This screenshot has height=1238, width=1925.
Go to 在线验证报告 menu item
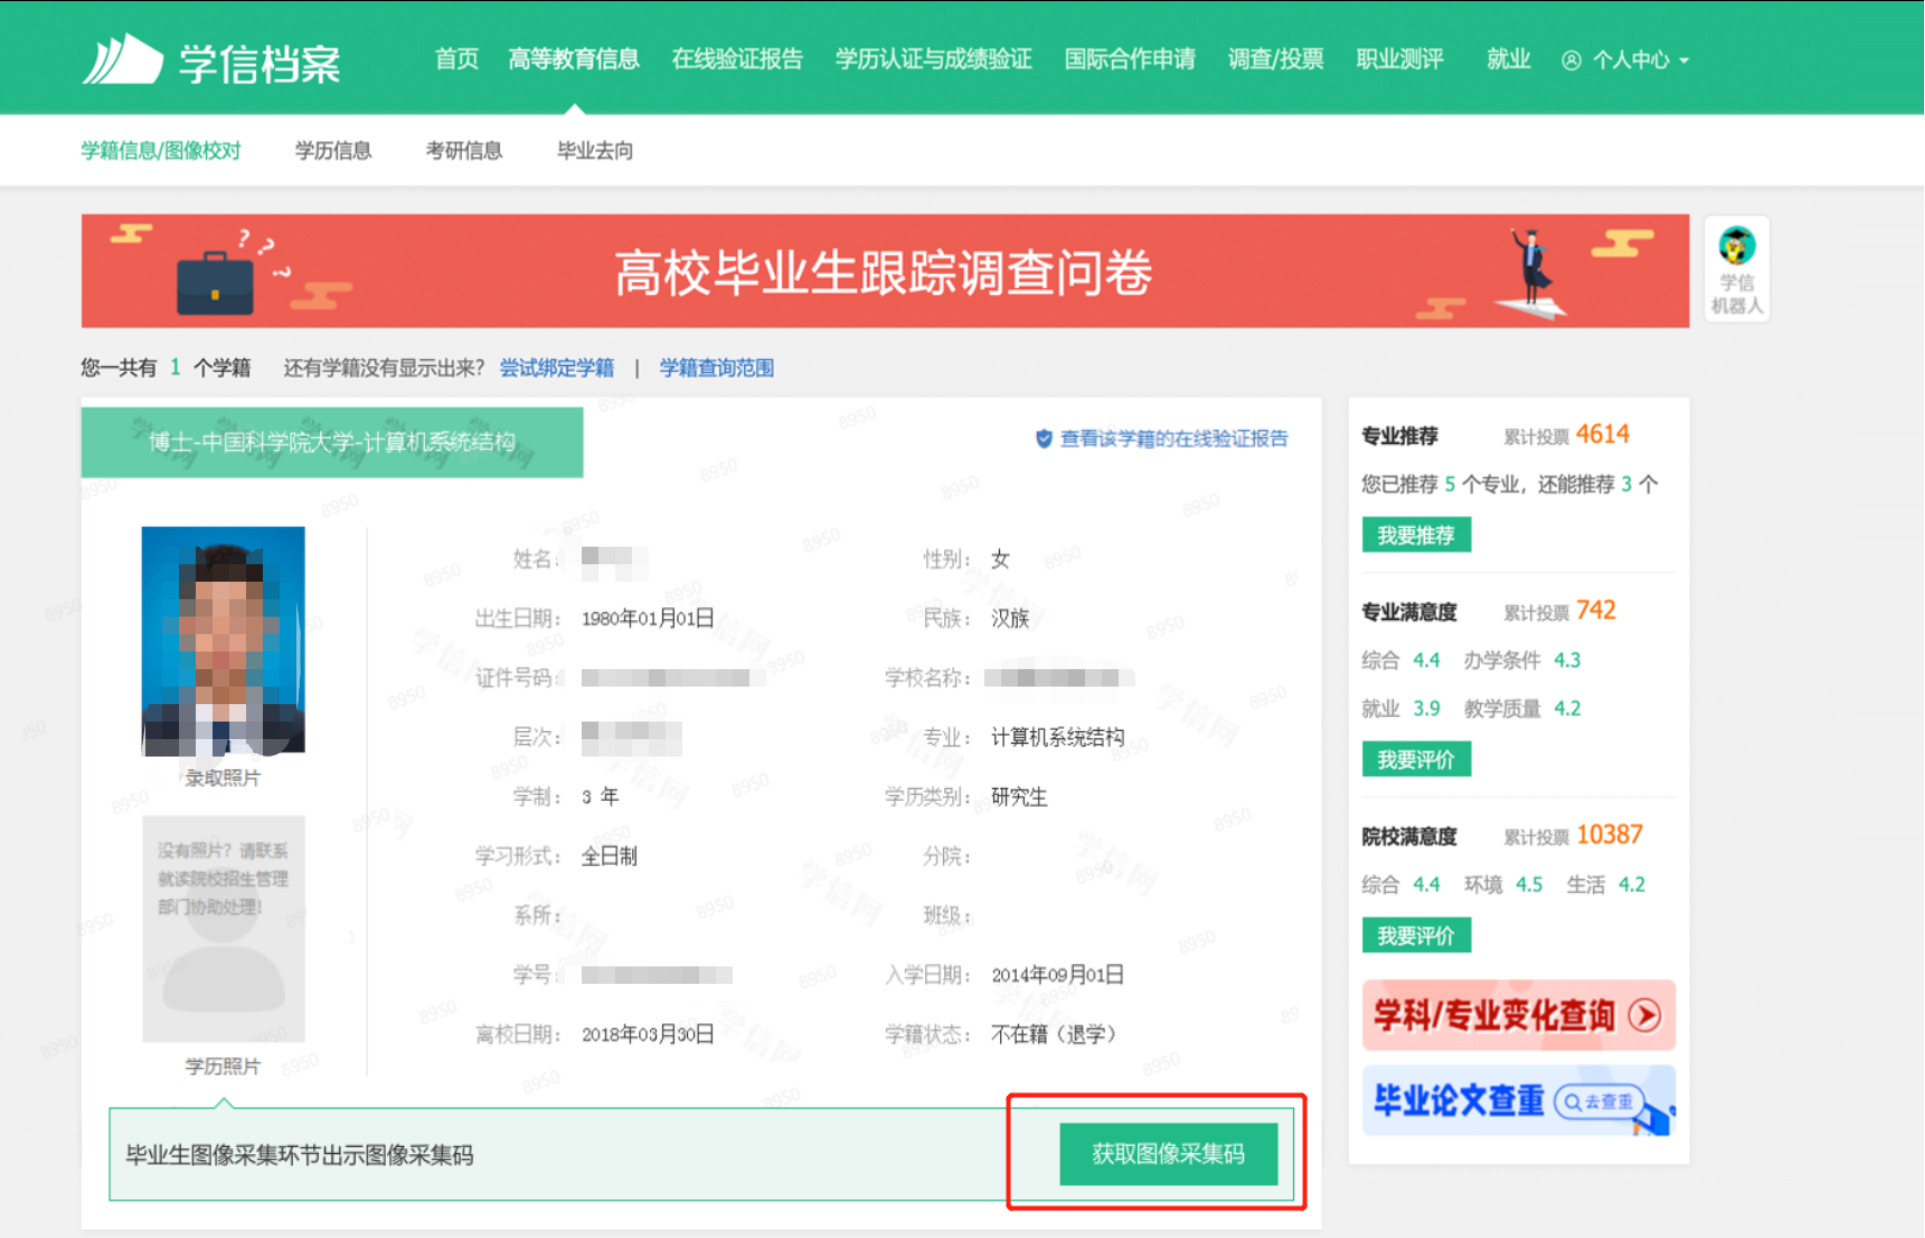coord(737,60)
